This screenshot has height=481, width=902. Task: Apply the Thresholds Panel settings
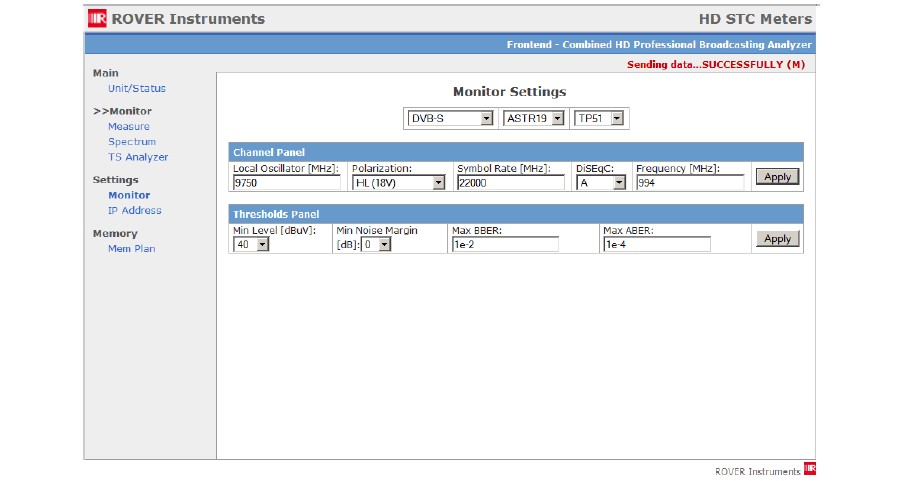777,239
